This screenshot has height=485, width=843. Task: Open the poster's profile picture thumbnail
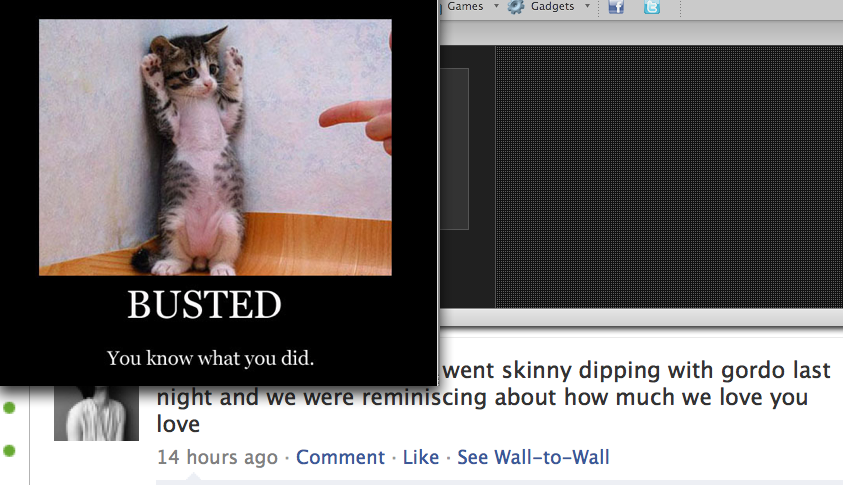coord(96,413)
